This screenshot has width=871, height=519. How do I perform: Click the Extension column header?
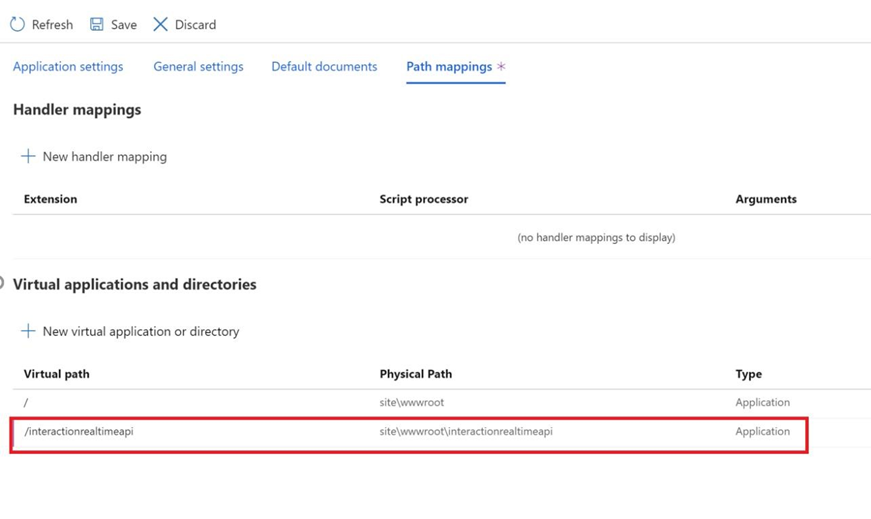(50, 199)
